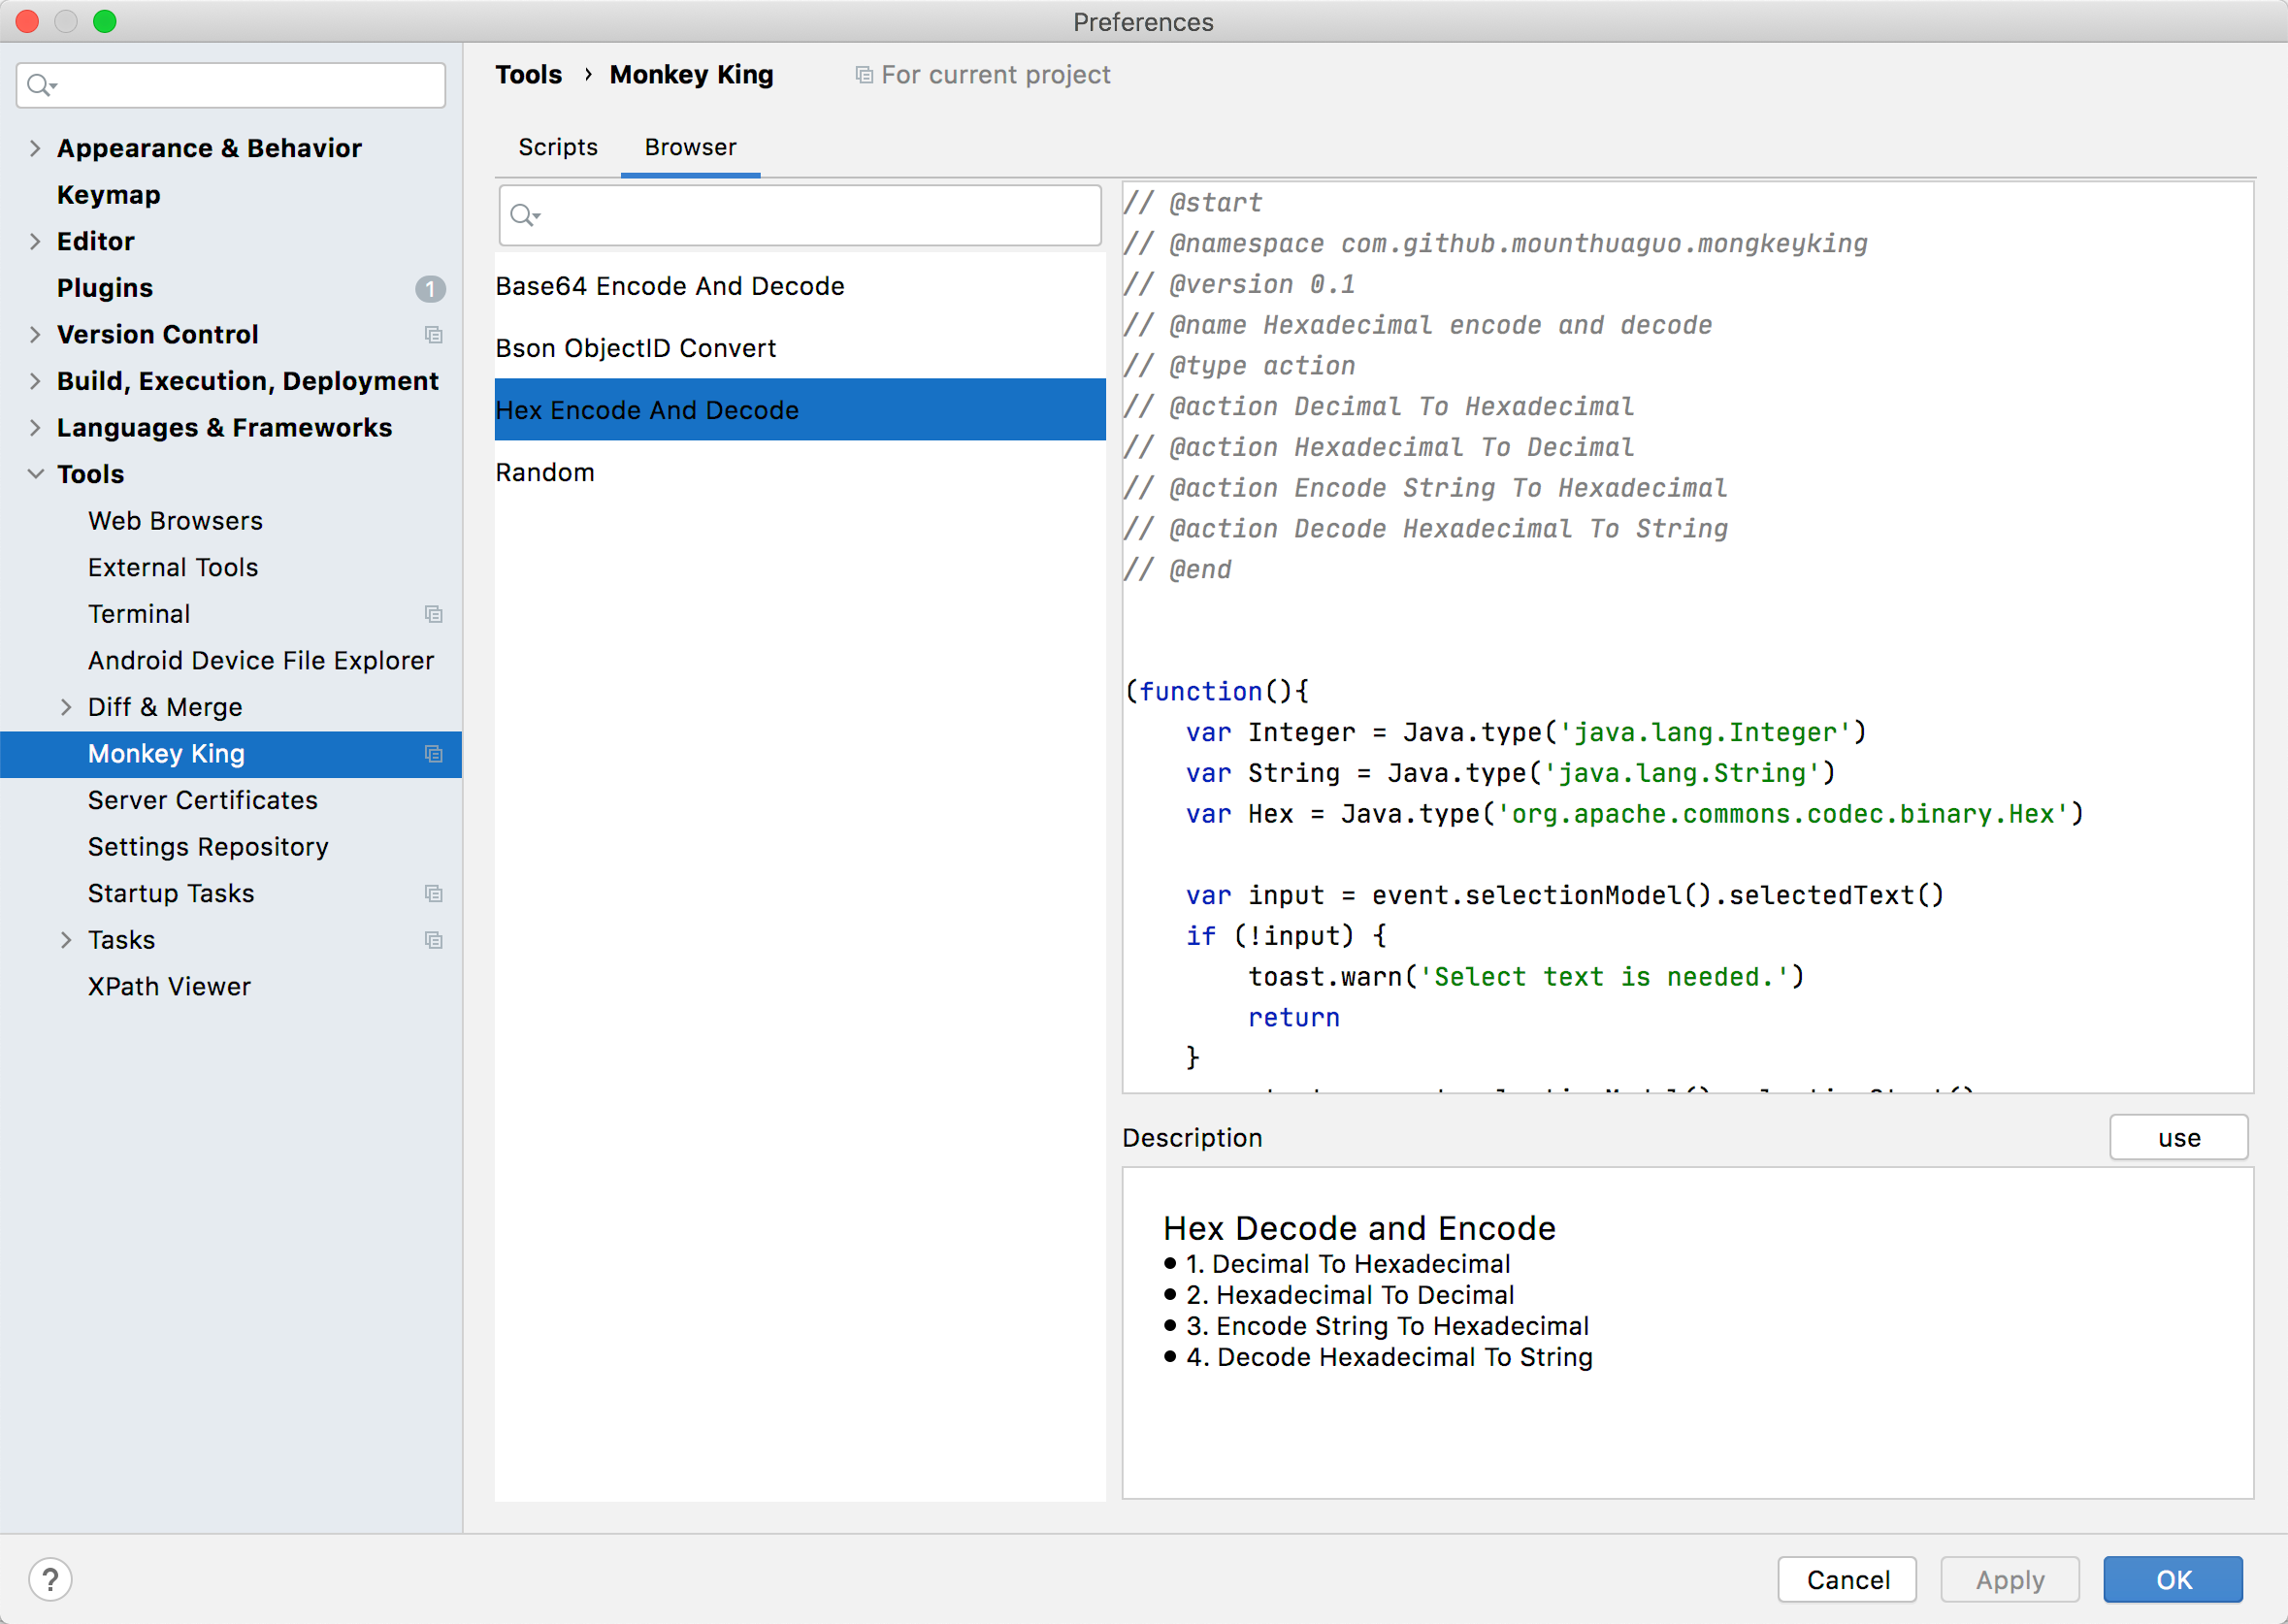
Task: Select Base64 Encode And Decode script
Action: (668, 284)
